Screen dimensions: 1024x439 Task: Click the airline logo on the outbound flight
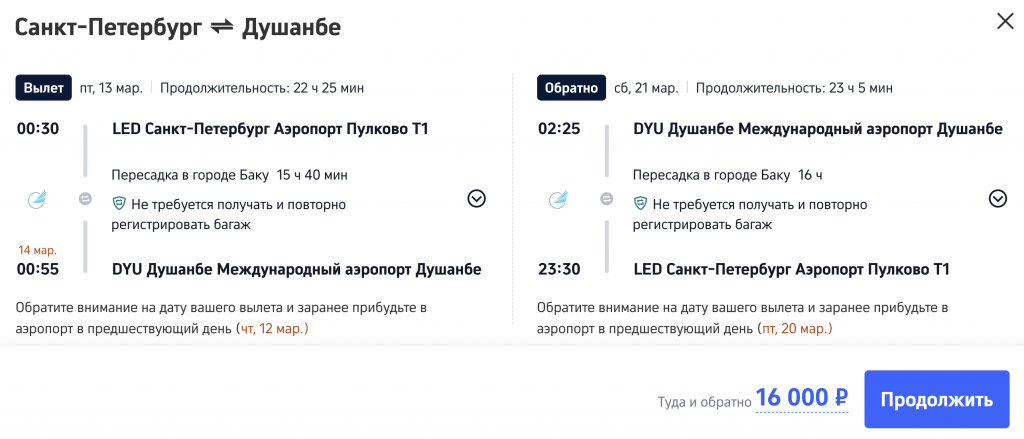37,199
